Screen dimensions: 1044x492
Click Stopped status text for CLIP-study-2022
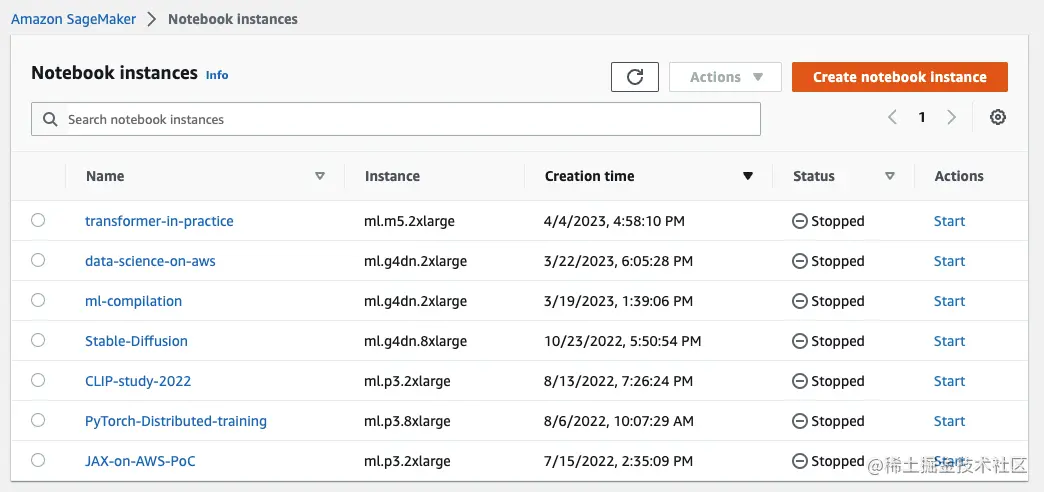pyautogui.click(x=838, y=381)
